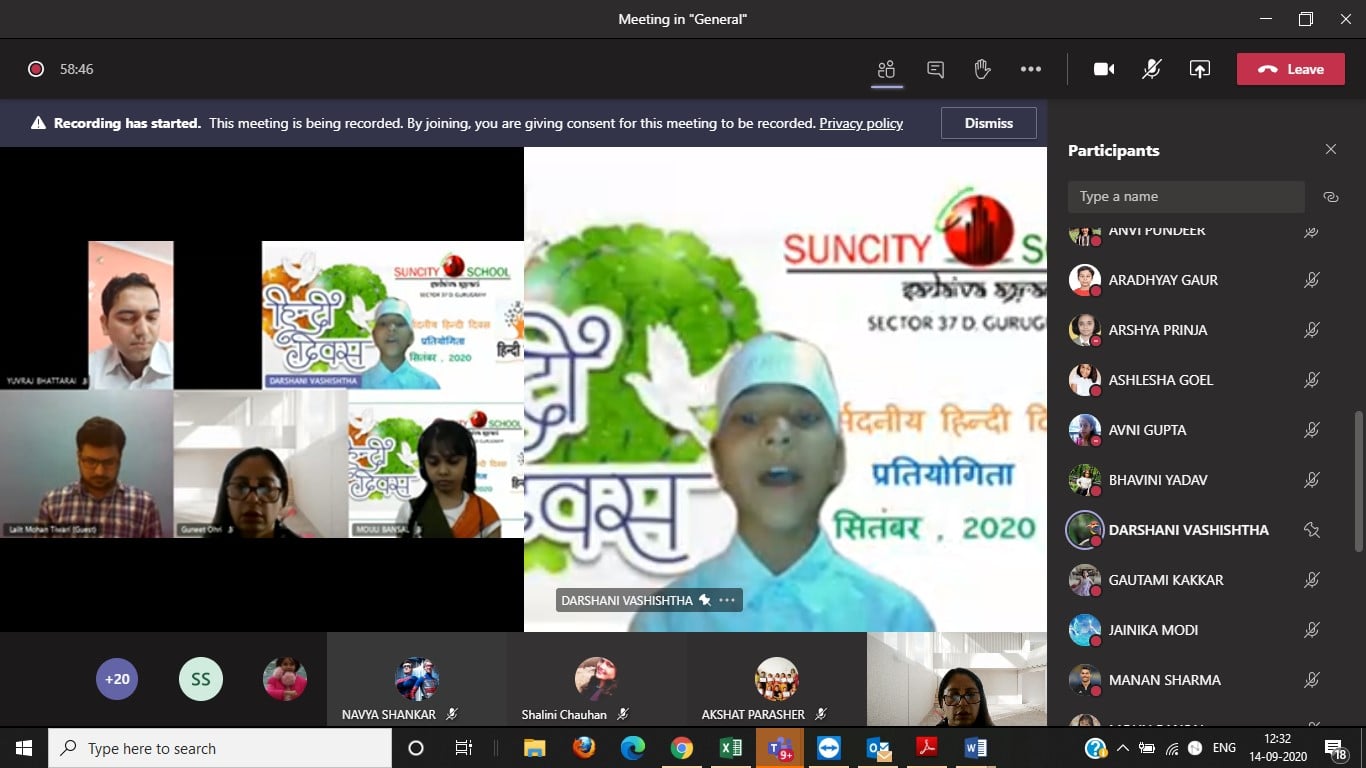The height and width of the screenshot is (768, 1366).
Task: Click the pin icon beside Darshani Vashishtha
Action: pyautogui.click(x=1311, y=530)
